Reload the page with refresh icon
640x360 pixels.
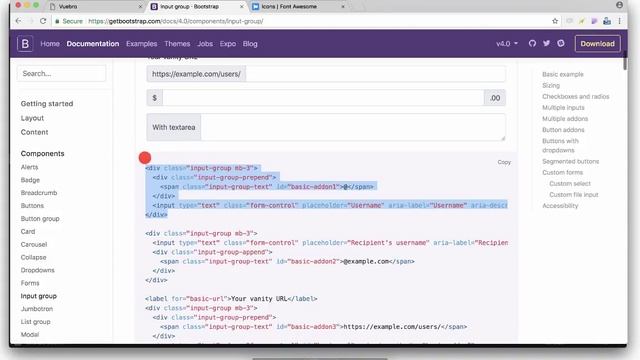point(43,21)
